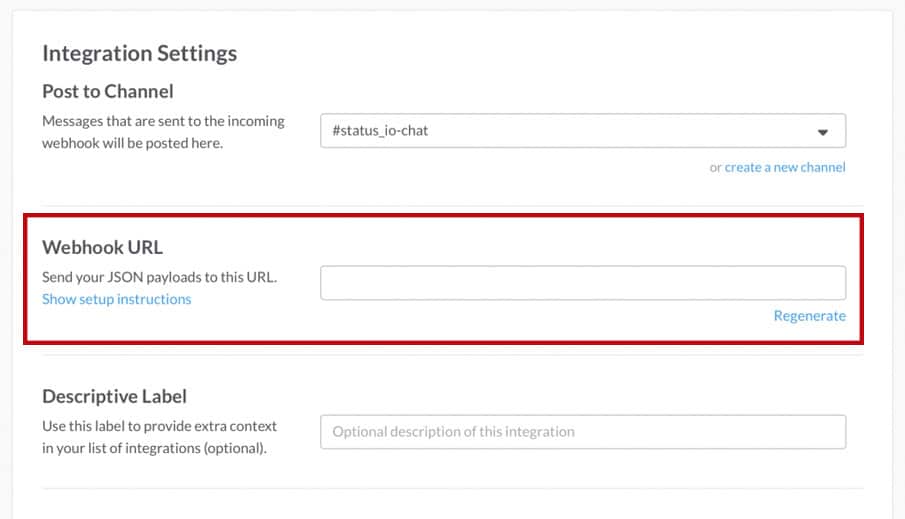This screenshot has height=519, width=905.
Task: Click the dropdown caret arrow in channel selector
Action: (822, 132)
